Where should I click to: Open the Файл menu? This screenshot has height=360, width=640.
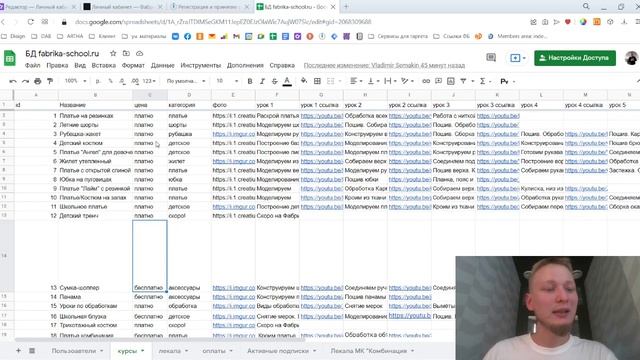(x=32, y=65)
